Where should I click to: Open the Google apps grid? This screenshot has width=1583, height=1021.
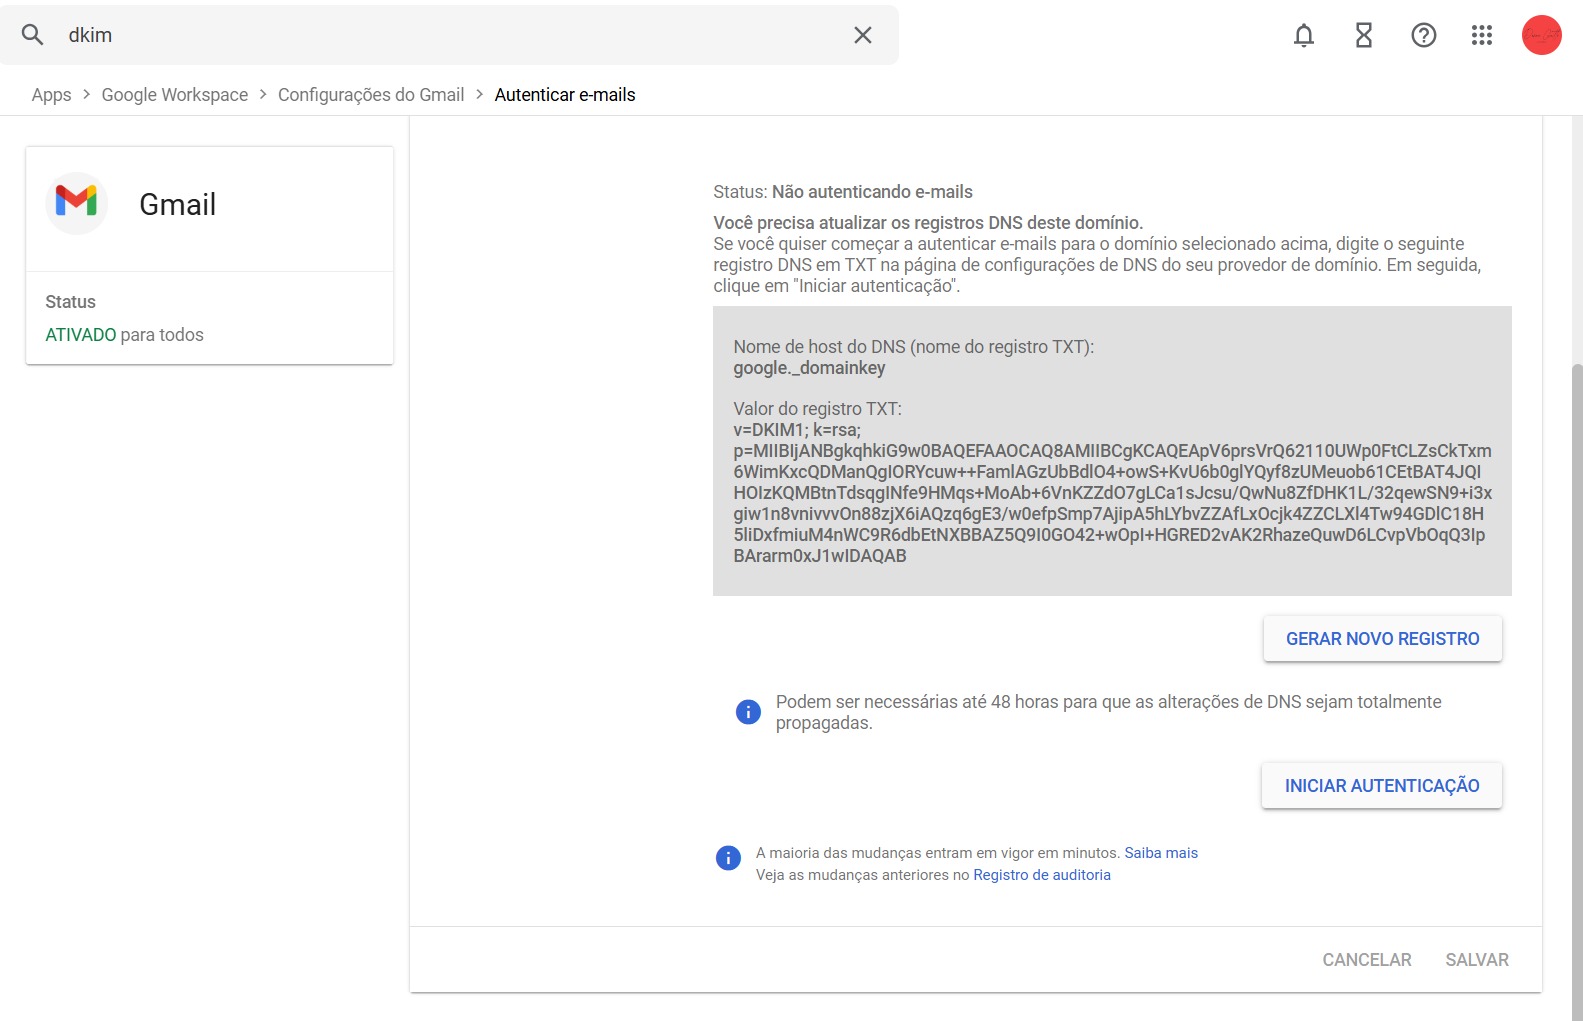tap(1481, 36)
